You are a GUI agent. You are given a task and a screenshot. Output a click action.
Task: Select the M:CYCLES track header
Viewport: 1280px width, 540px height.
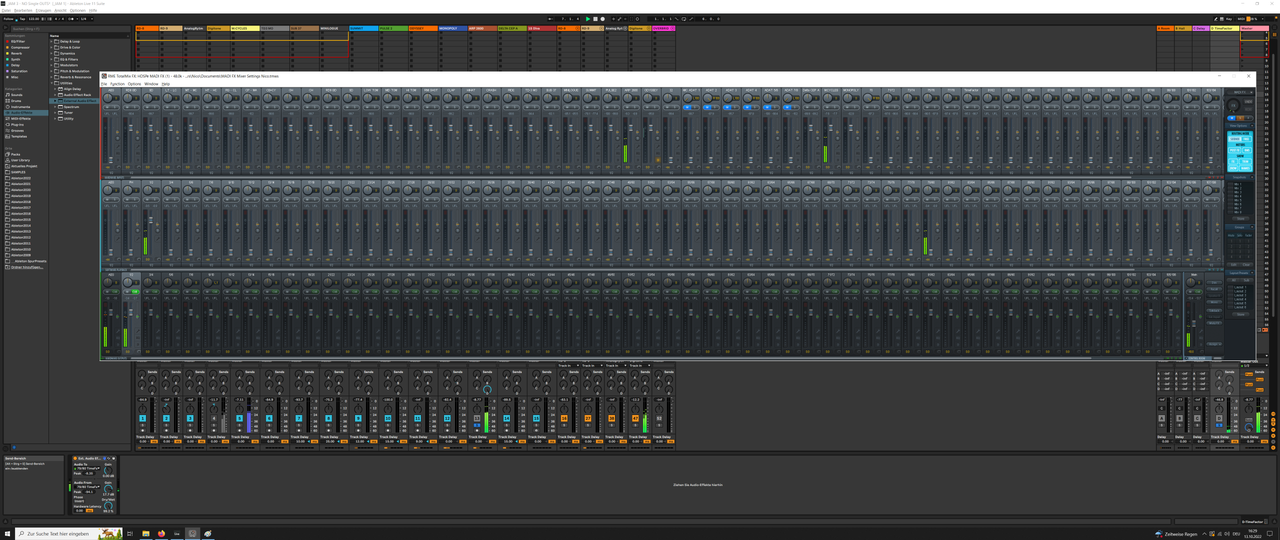pos(245,28)
